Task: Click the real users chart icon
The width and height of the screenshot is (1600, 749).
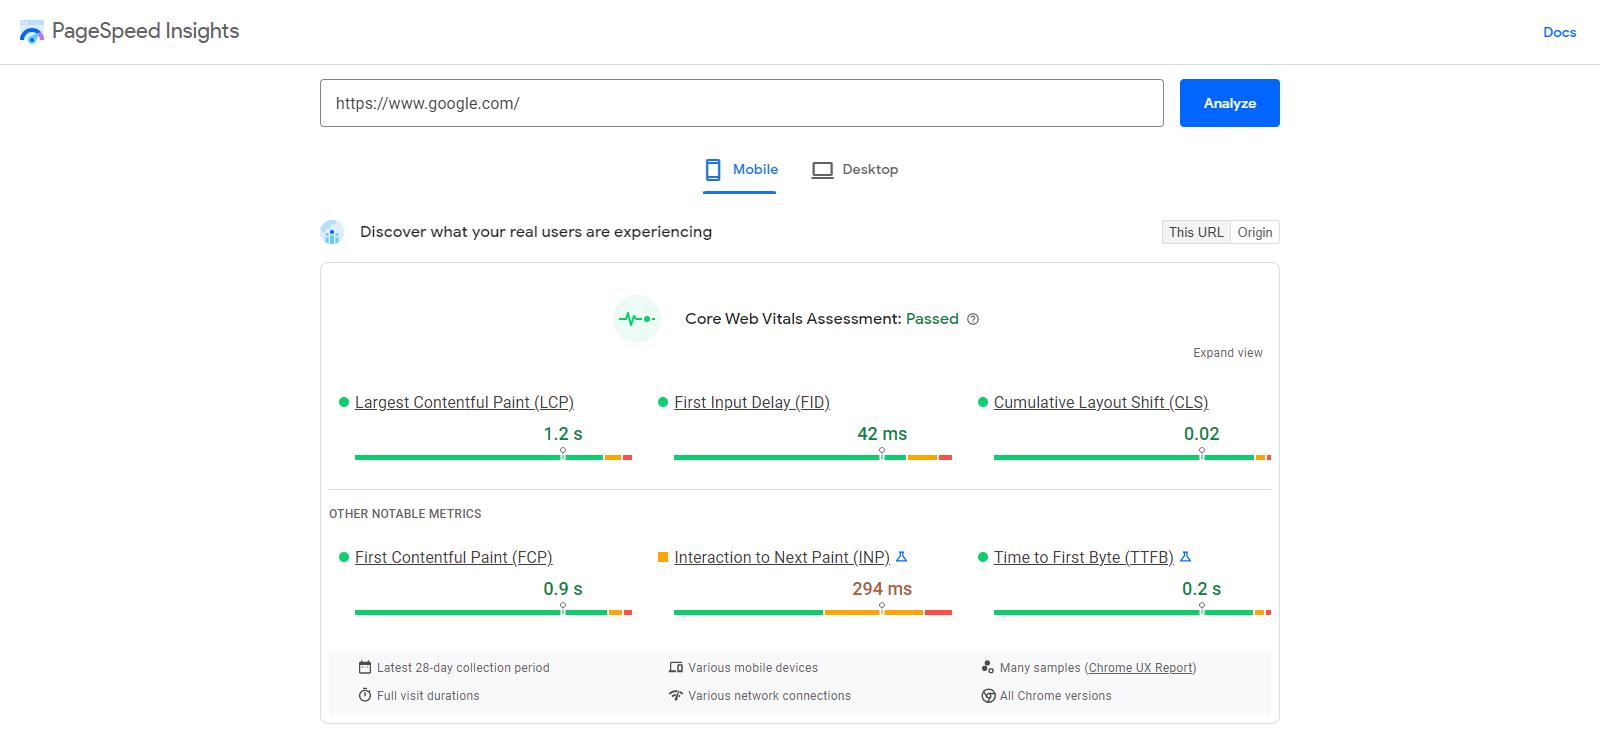Action: (332, 233)
